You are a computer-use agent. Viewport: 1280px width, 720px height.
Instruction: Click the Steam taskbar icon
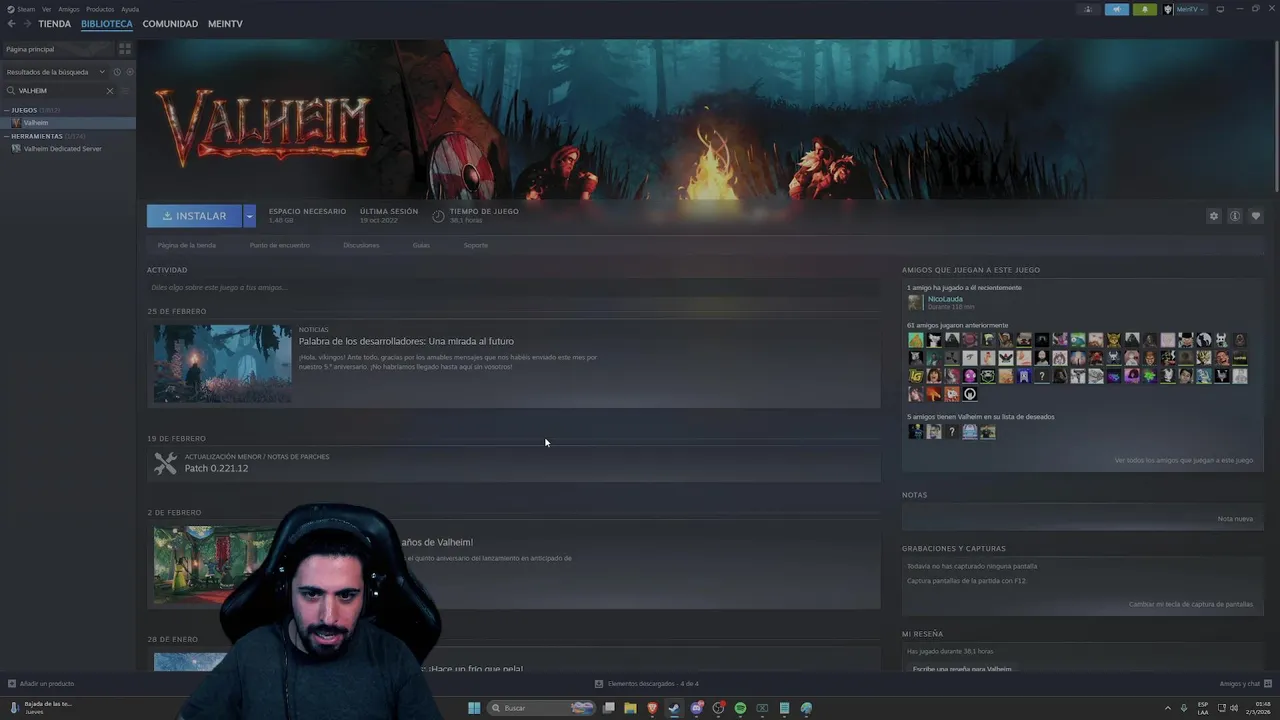[x=674, y=708]
